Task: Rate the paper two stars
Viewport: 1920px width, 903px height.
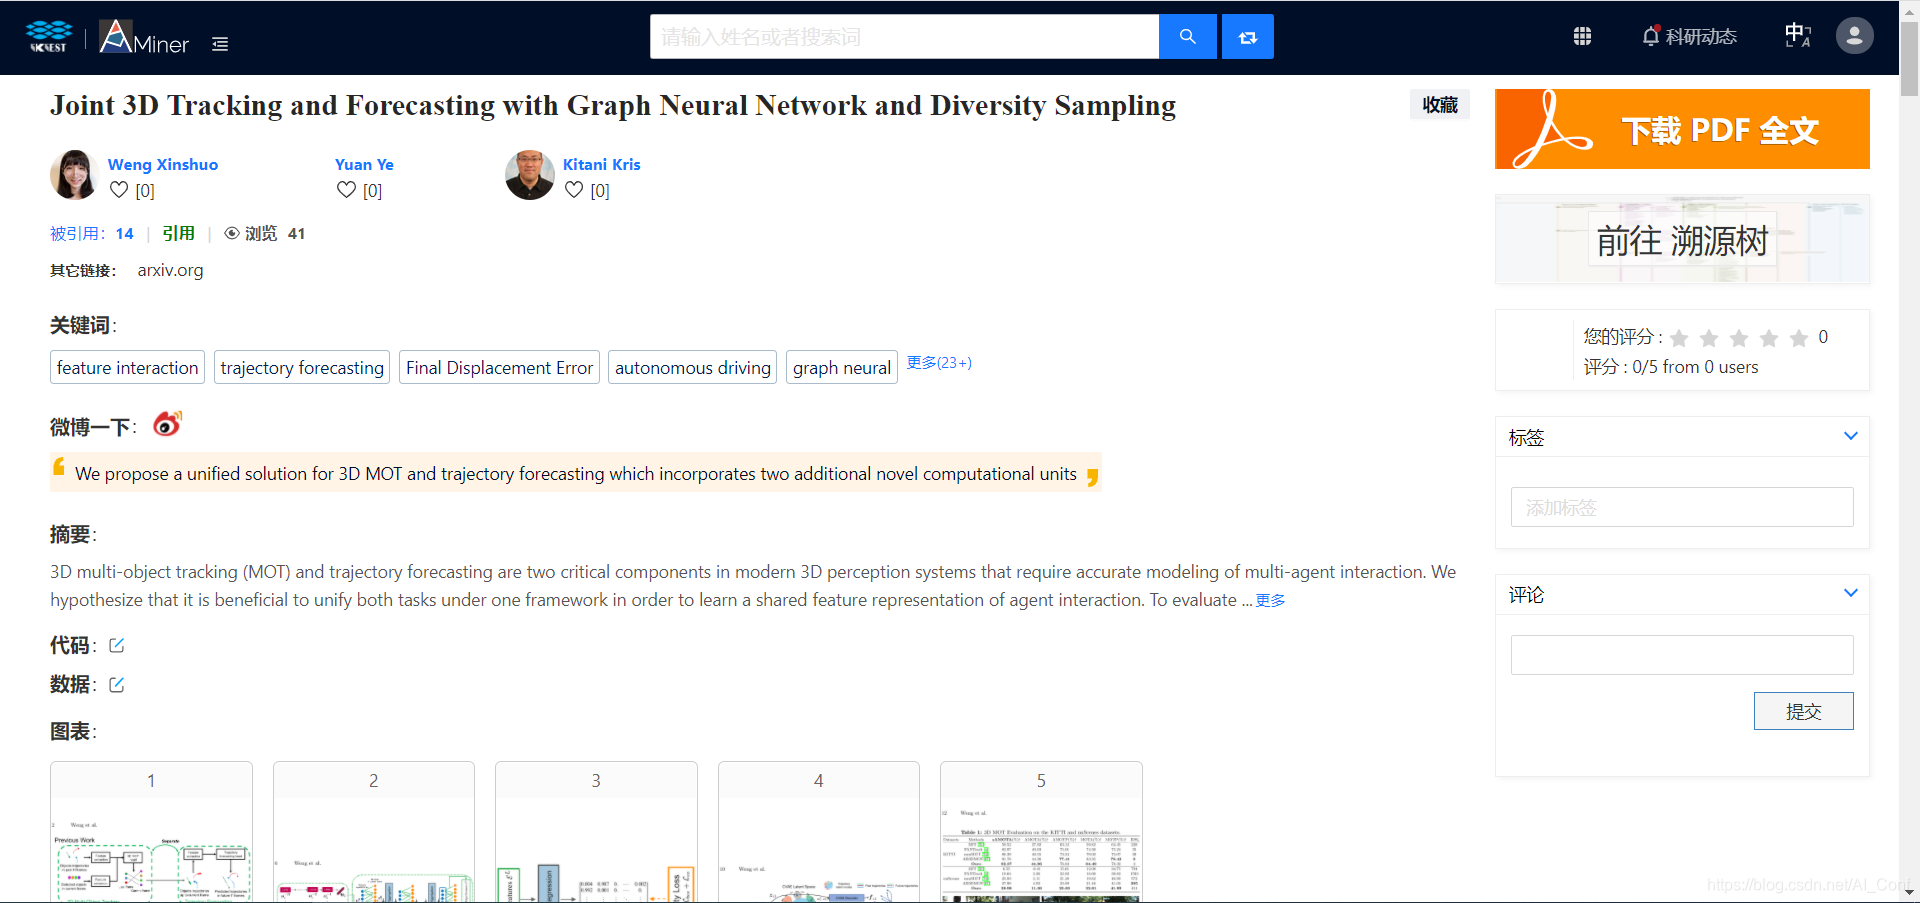Action: (x=1709, y=338)
